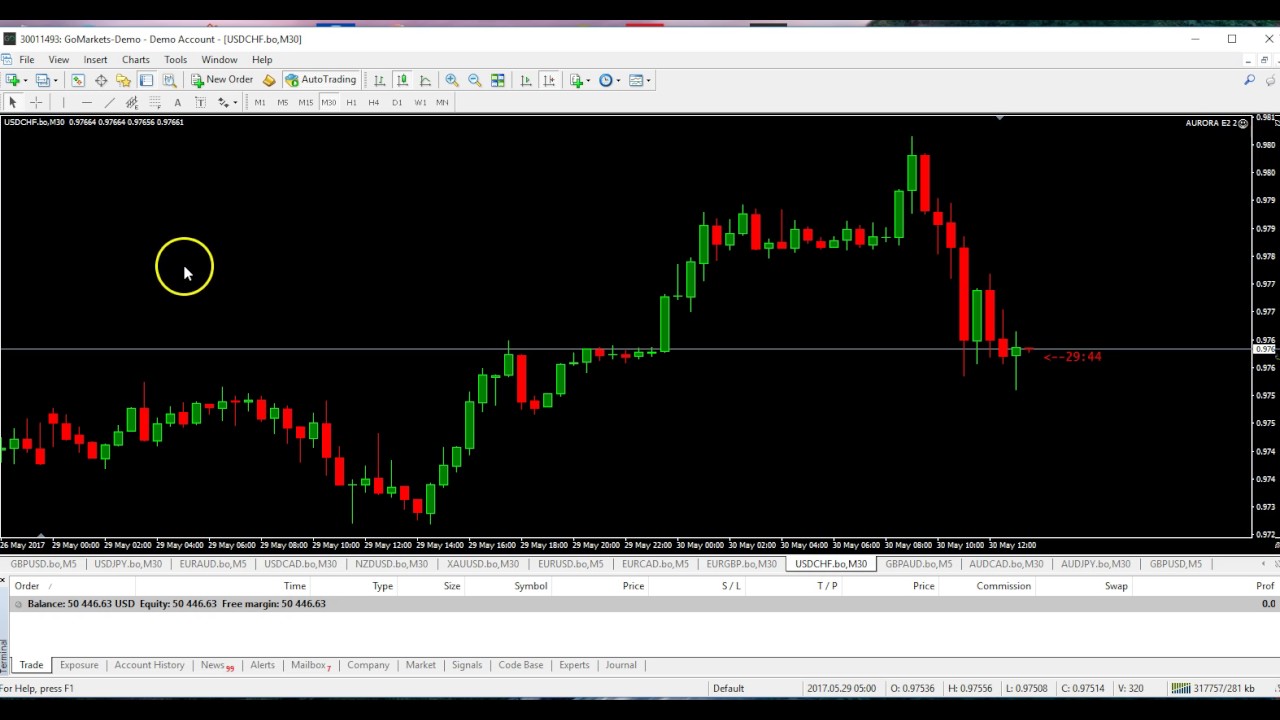Select the Text Label tool
This screenshot has height=720, width=1280.
[200, 102]
